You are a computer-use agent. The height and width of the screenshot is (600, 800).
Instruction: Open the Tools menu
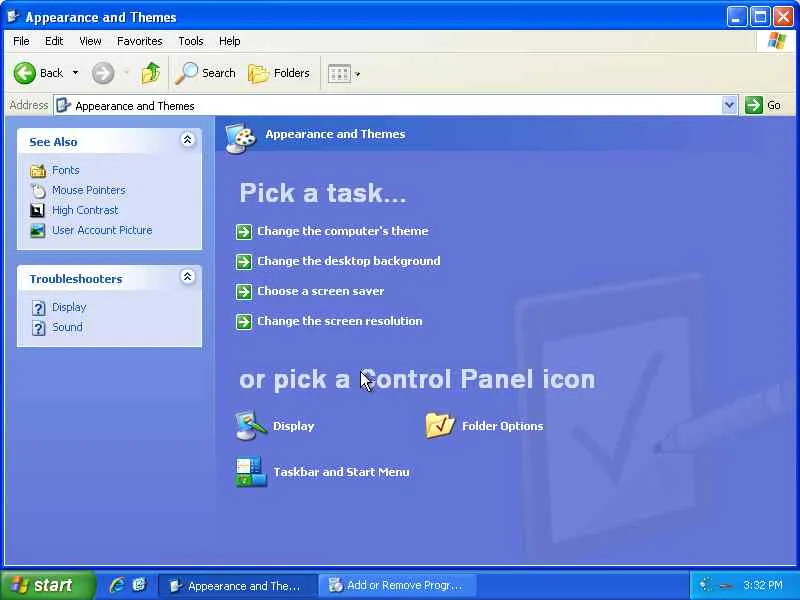tap(191, 41)
